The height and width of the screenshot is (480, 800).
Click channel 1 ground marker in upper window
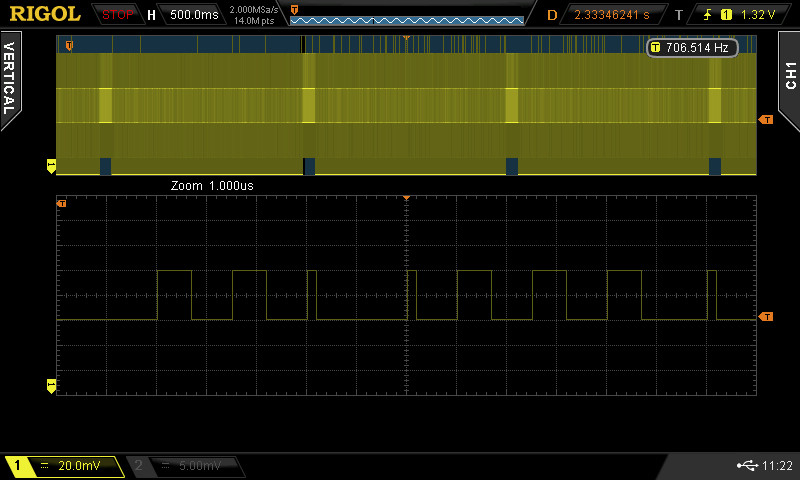click(51, 164)
